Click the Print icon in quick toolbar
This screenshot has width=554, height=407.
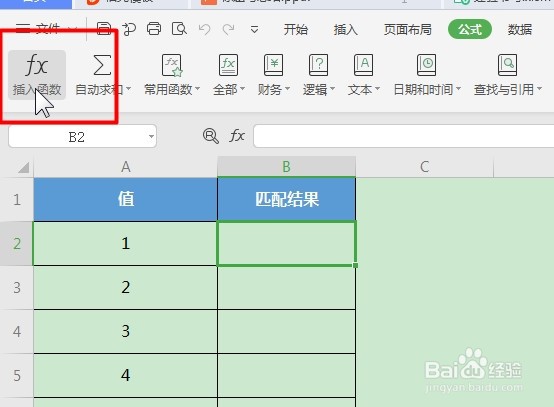click(154, 29)
